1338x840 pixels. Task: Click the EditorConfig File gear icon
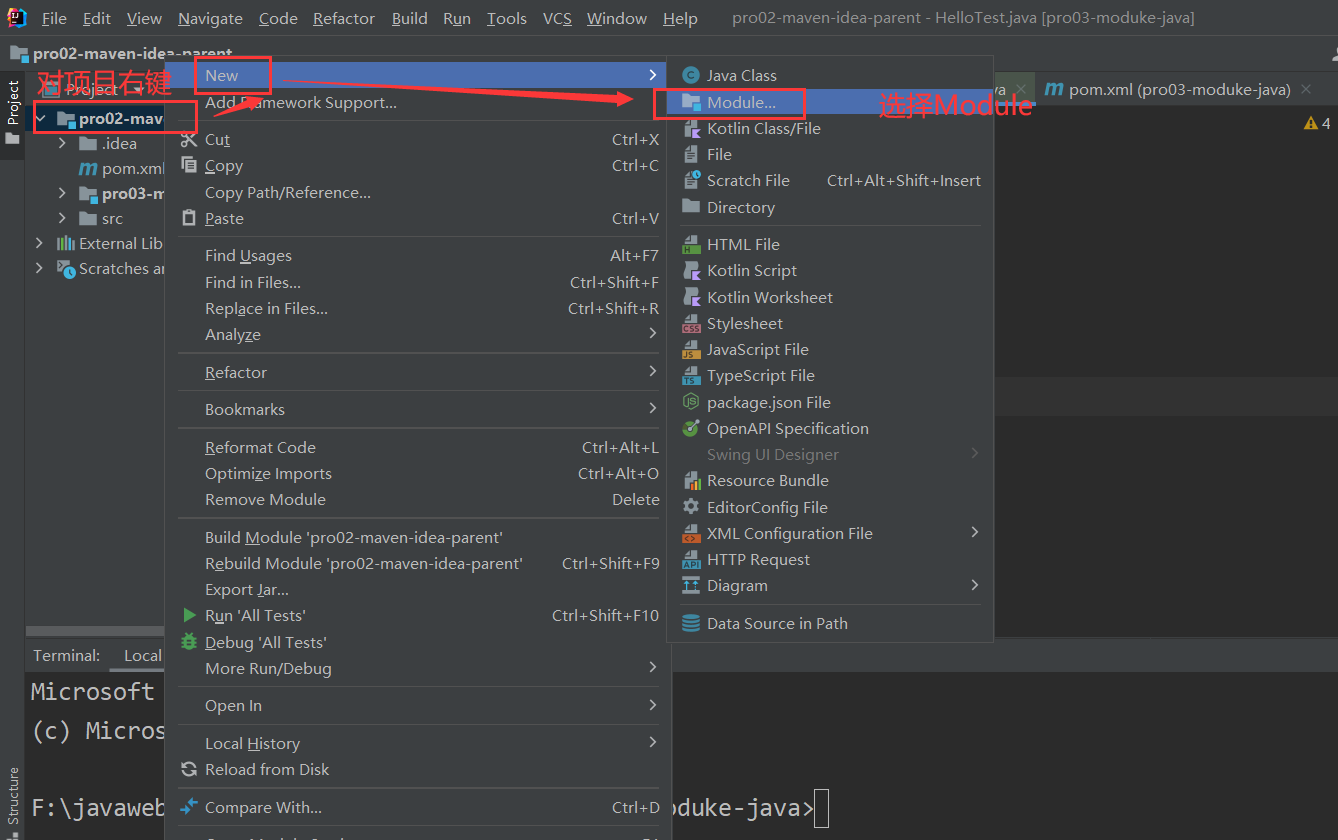point(690,507)
